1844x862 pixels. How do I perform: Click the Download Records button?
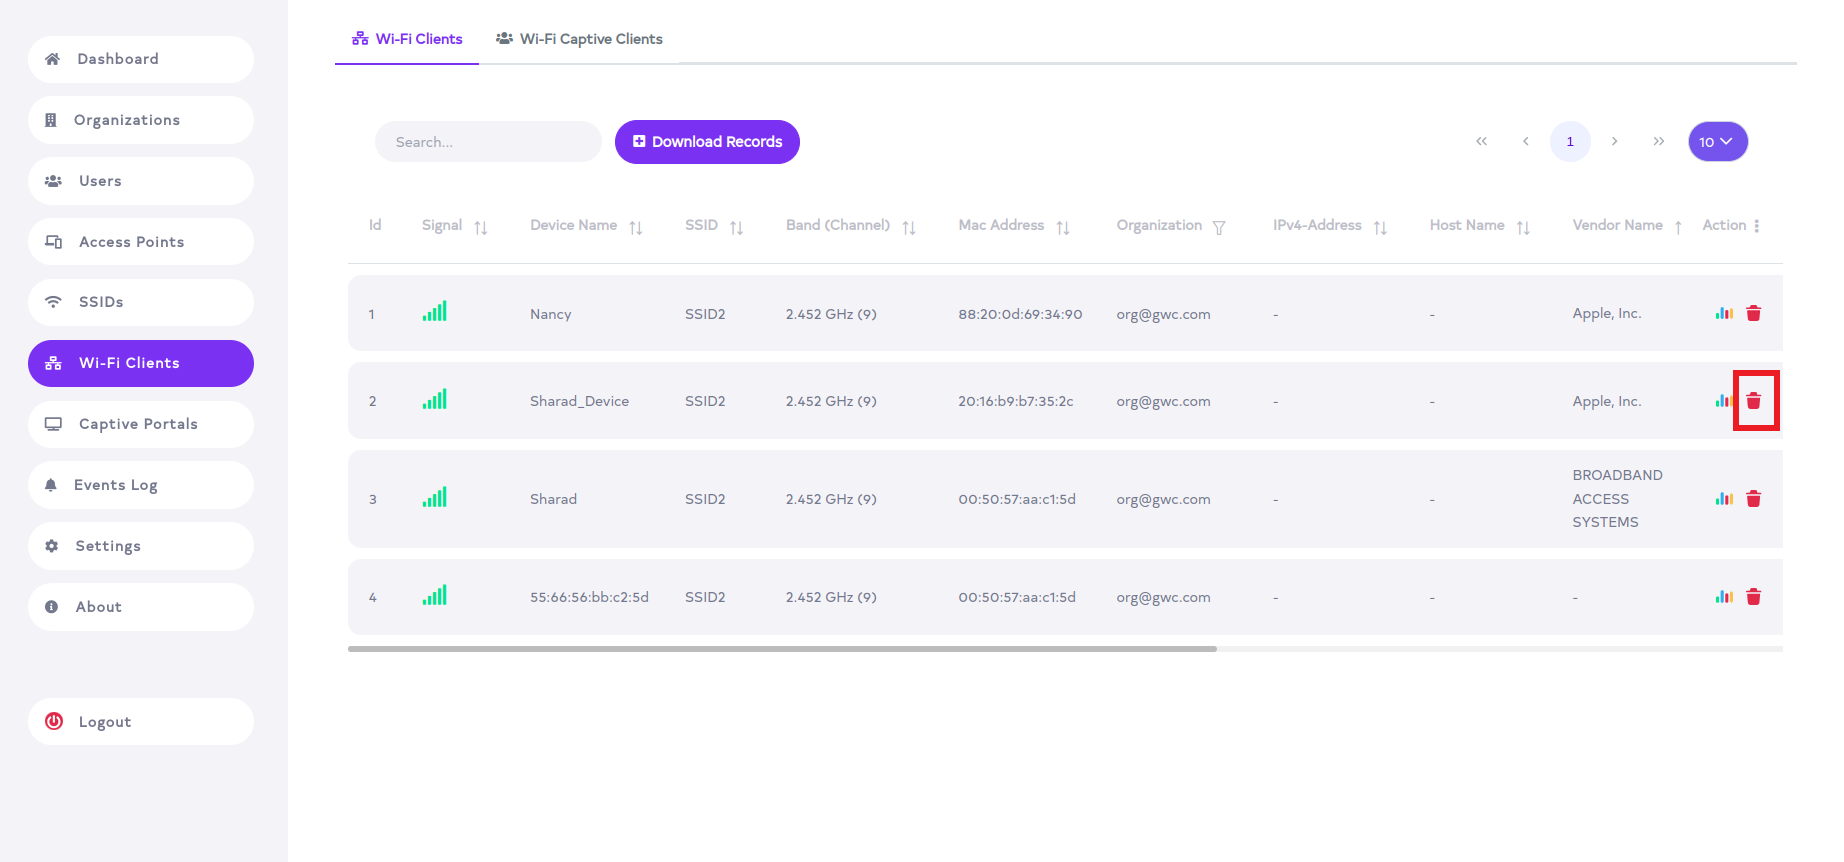(x=707, y=142)
